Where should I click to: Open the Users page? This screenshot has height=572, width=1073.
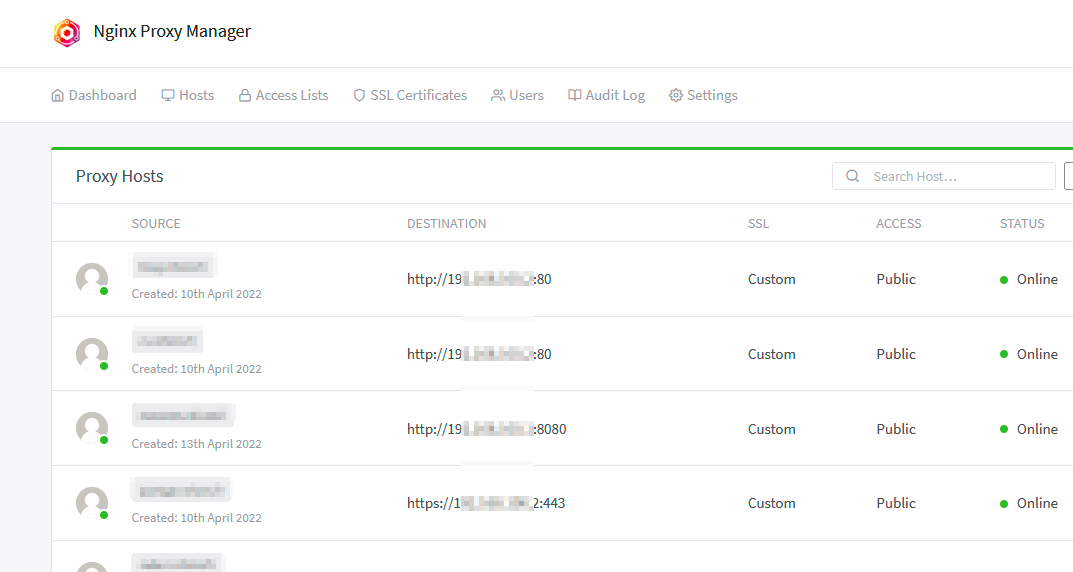point(517,95)
